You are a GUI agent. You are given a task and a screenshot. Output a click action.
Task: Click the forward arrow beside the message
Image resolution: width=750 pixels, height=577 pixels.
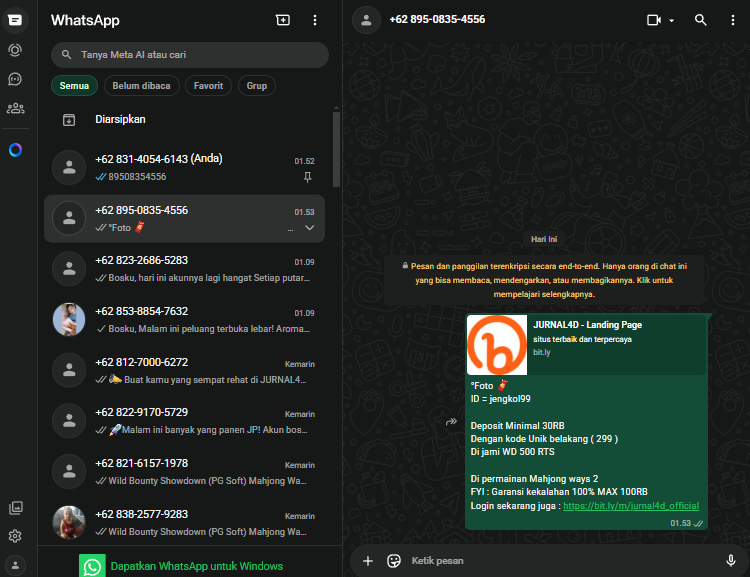451,422
